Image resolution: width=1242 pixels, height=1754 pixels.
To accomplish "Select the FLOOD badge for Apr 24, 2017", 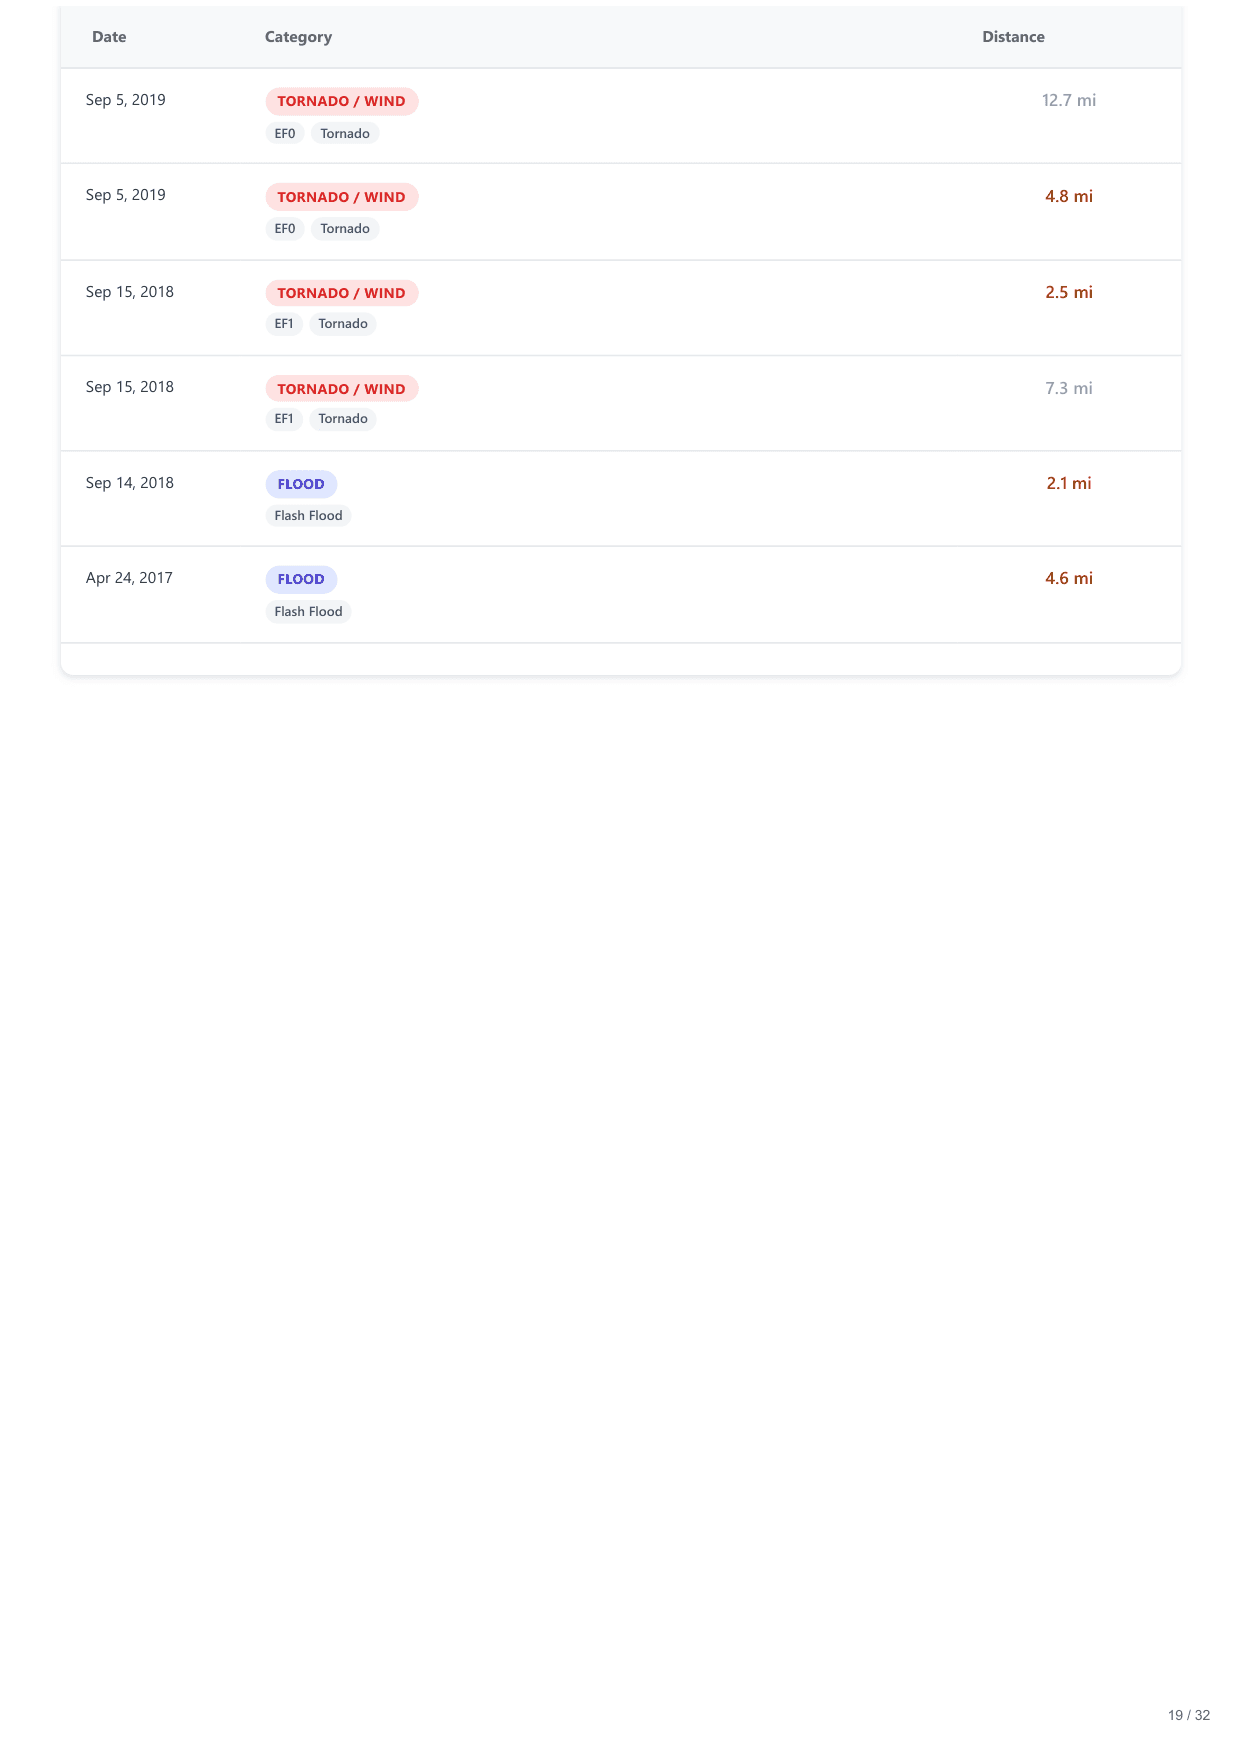I will [x=301, y=579].
